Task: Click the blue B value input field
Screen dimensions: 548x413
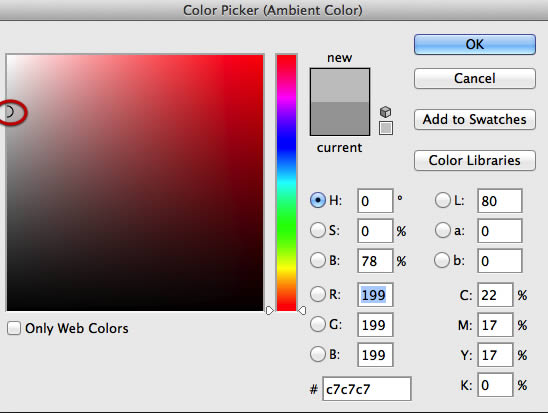Action: (375, 355)
